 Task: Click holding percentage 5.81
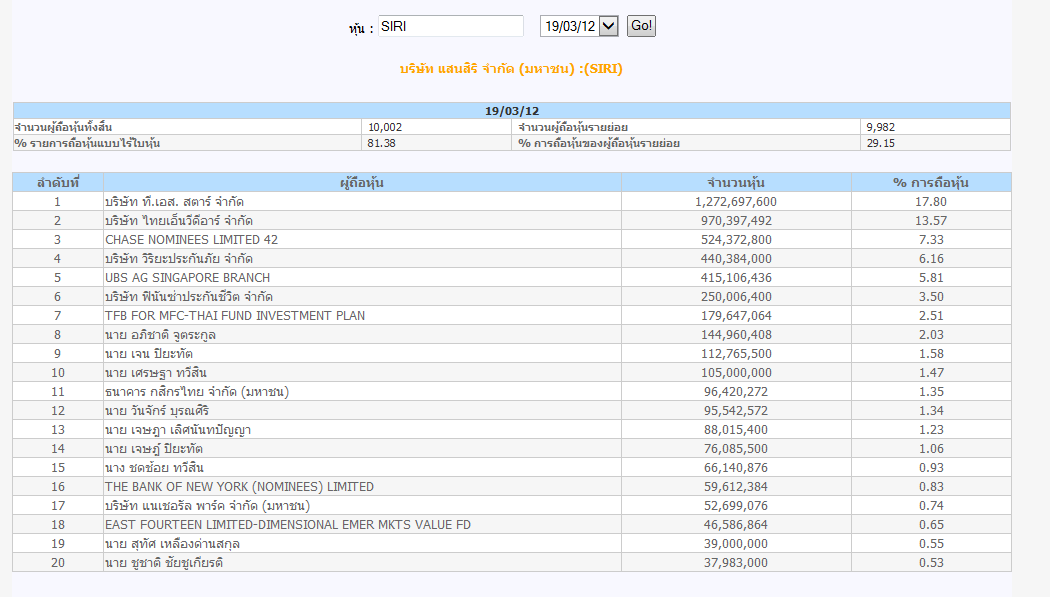tap(931, 278)
